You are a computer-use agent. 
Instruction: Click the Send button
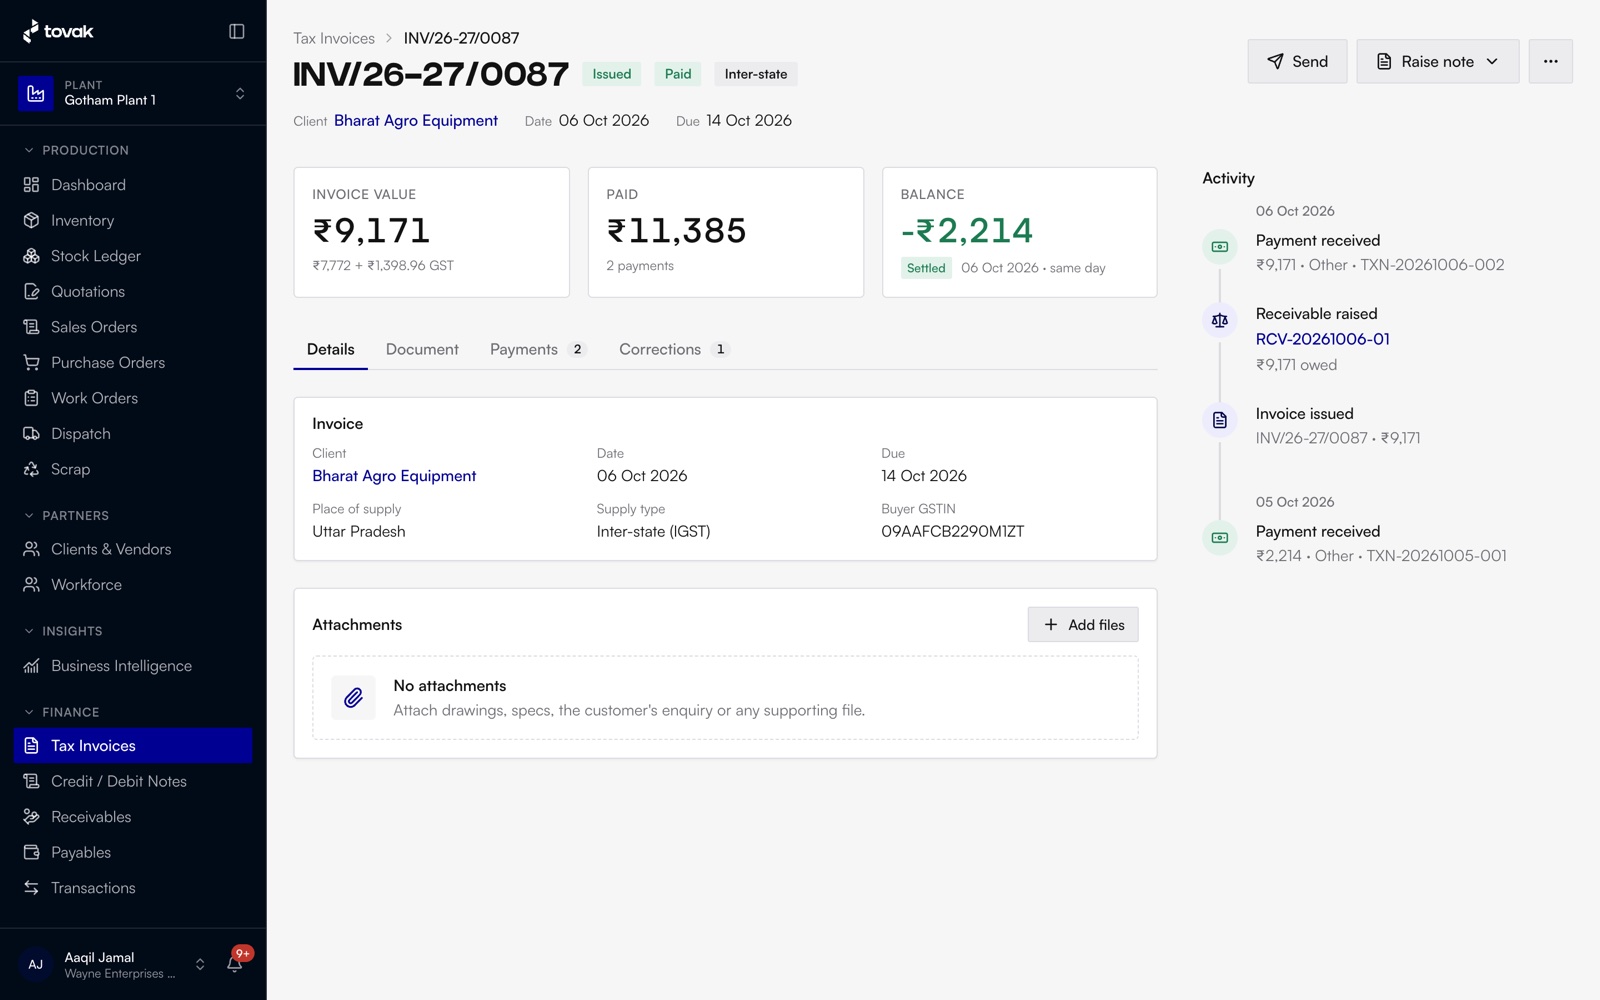click(x=1297, y=61)
